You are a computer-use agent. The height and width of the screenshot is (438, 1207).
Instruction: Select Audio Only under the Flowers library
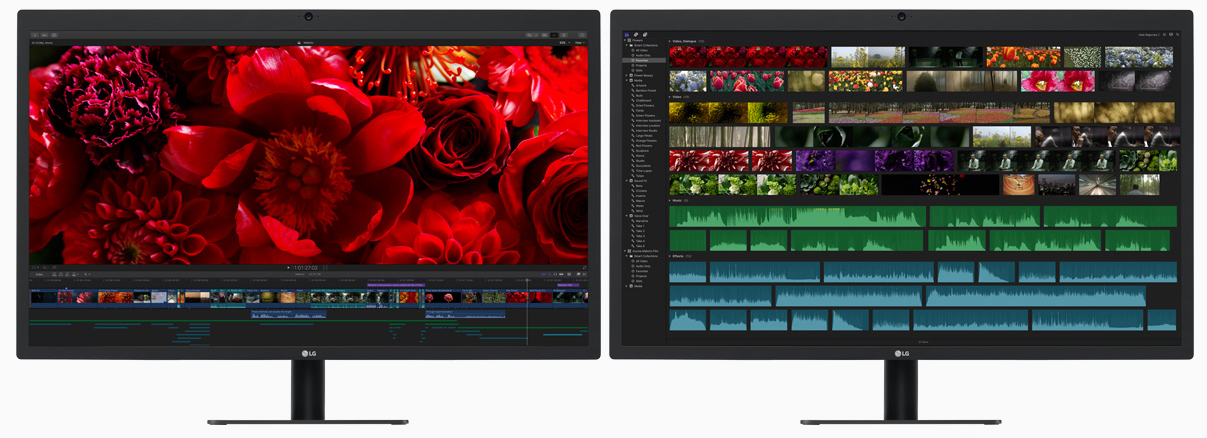click(644, 55)
